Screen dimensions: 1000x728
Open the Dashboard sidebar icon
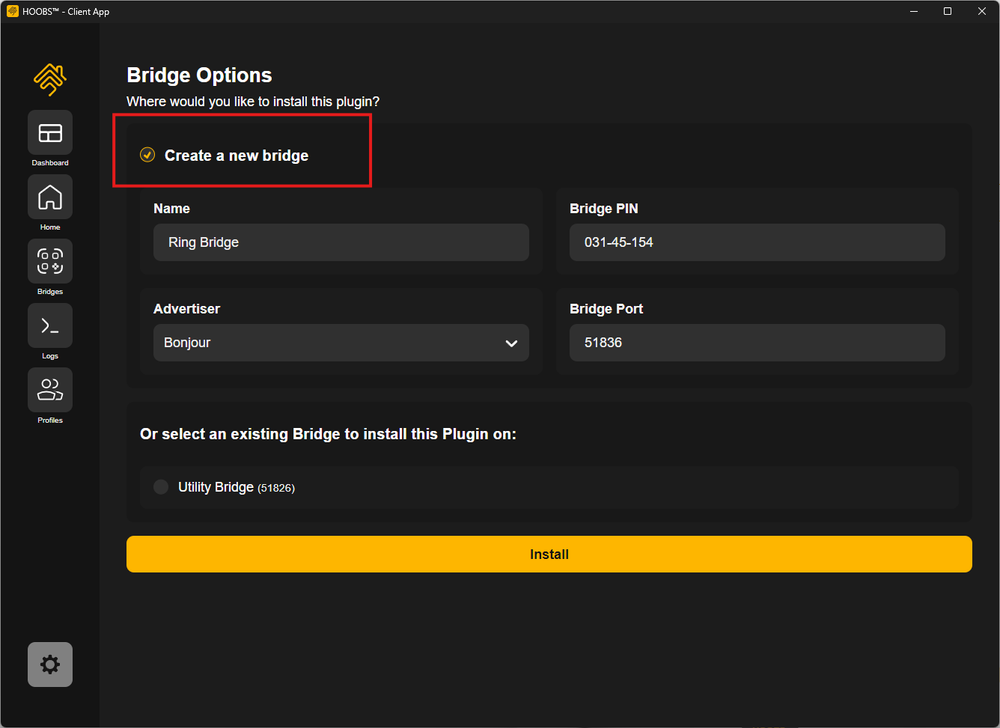coord(50,133)
